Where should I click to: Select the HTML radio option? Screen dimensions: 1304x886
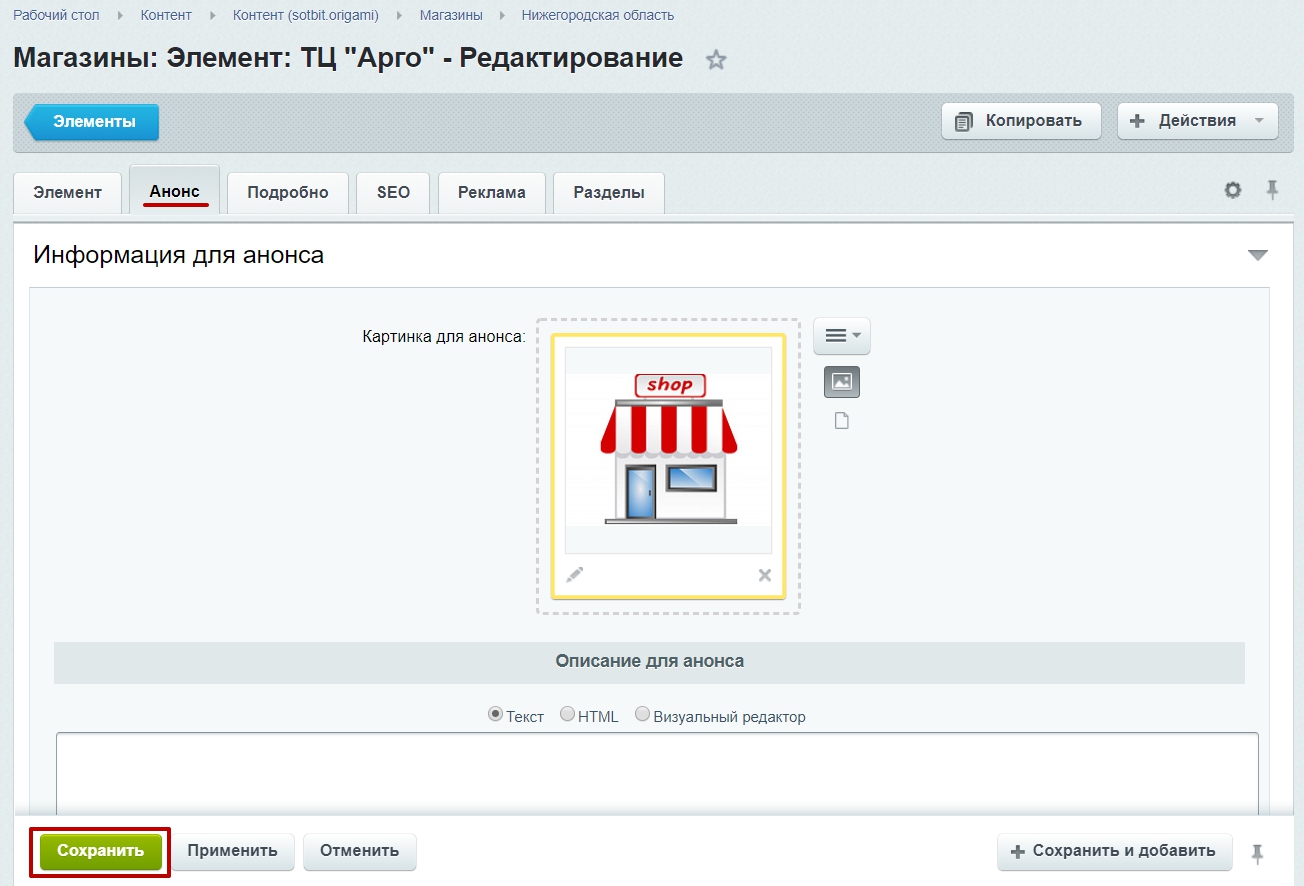click(567, 715)
